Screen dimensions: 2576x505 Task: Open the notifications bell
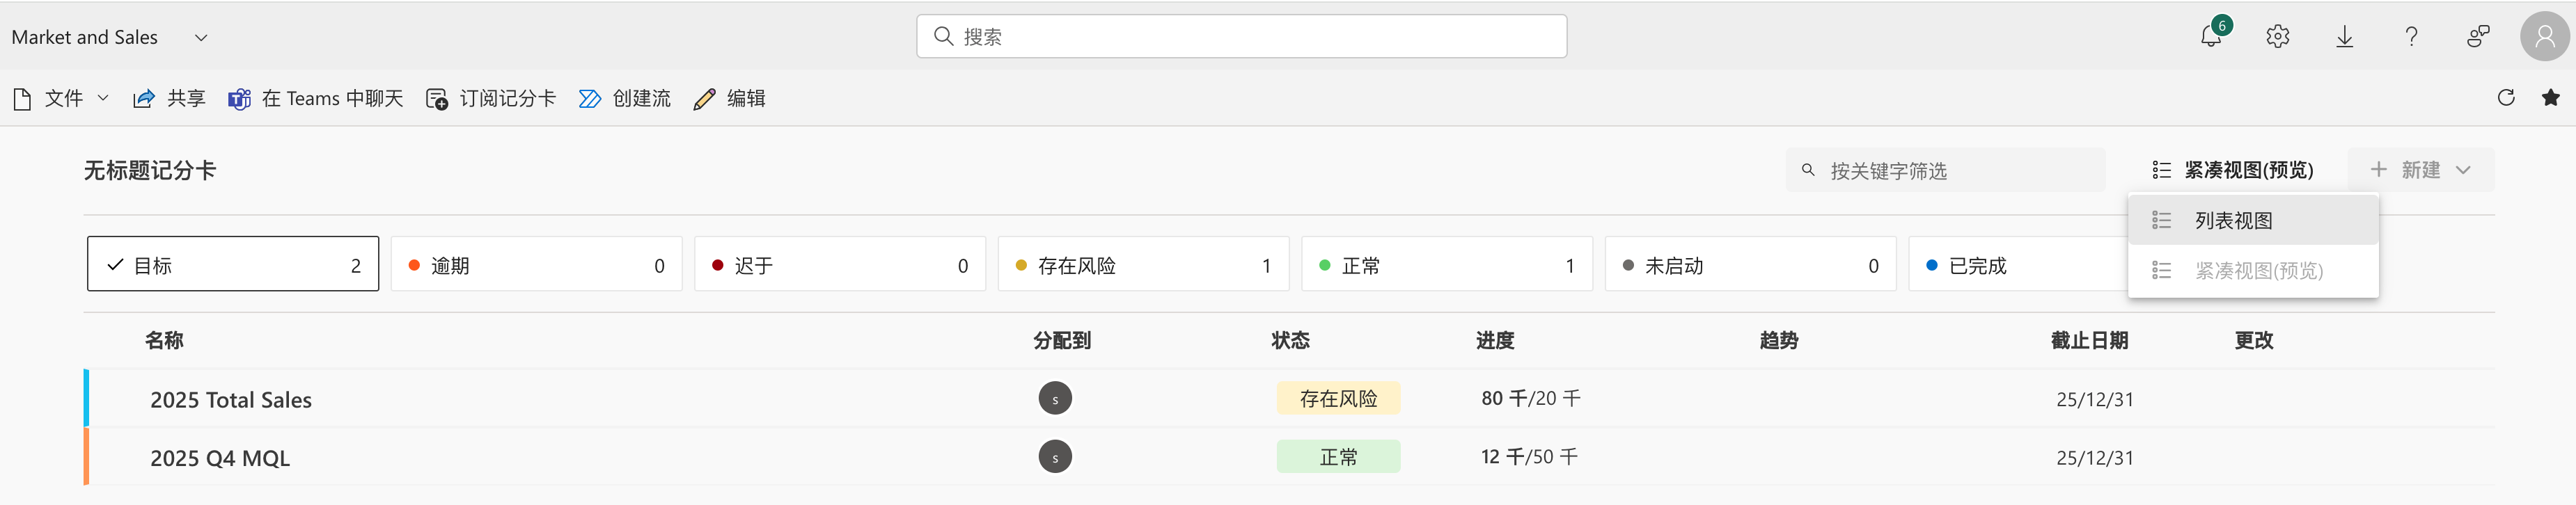[x=2210, y=37]
